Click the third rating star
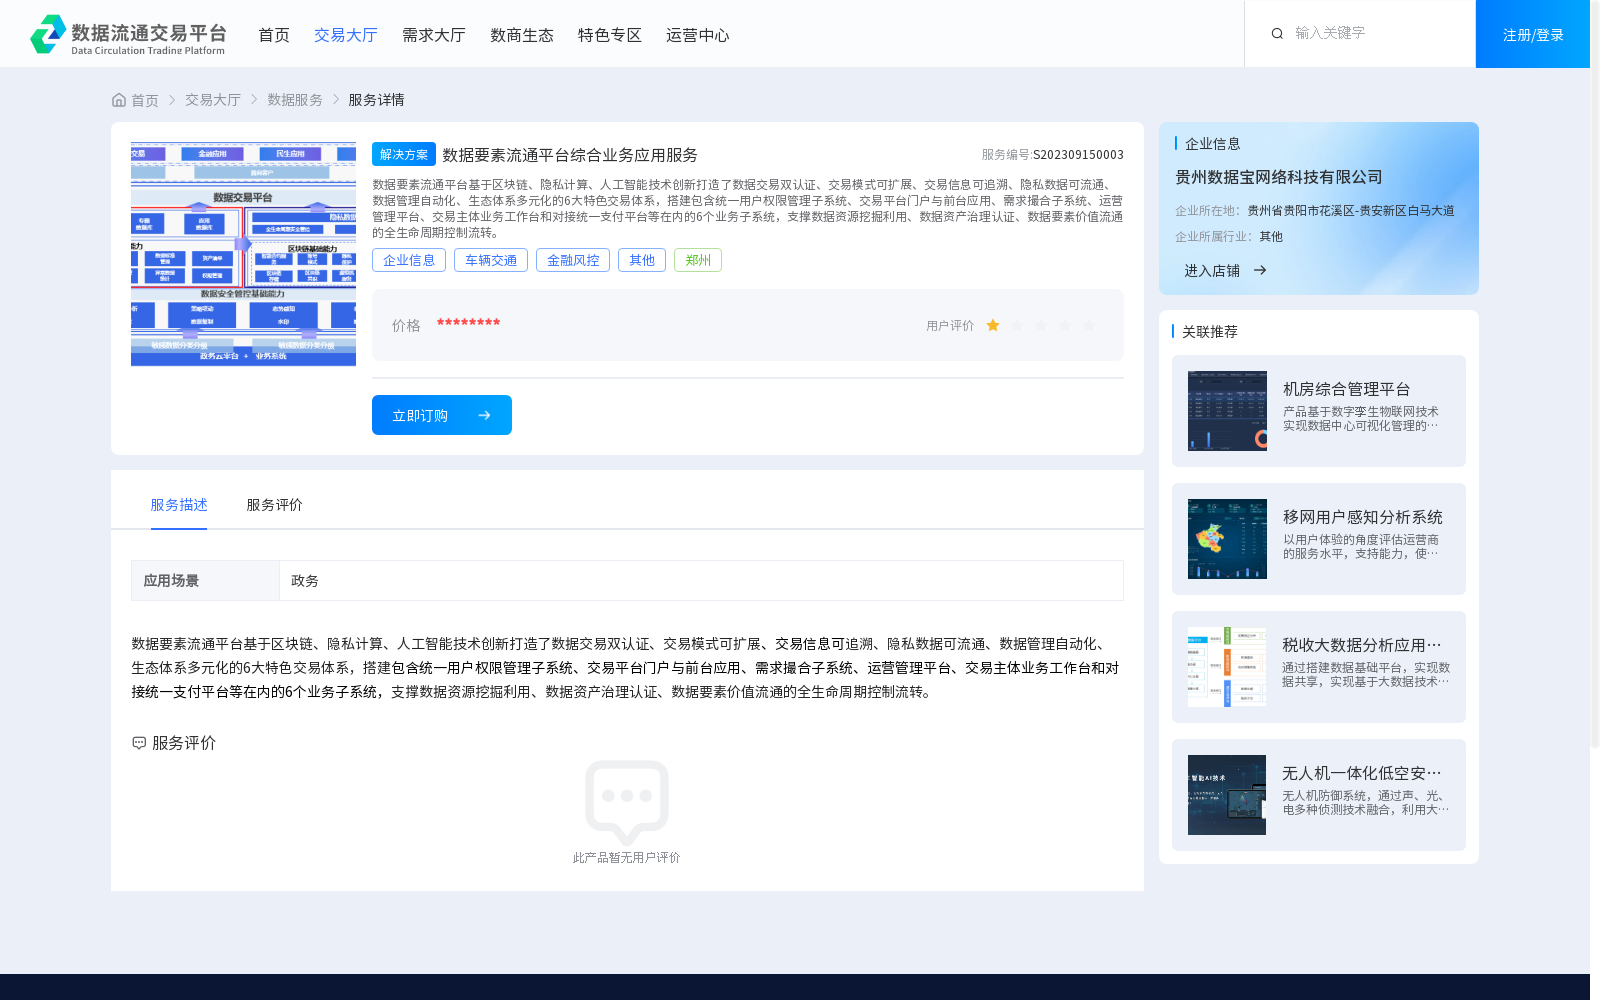This screenshot has width=1600, height=1000. pyautogui.click(x=1041, y=325)
